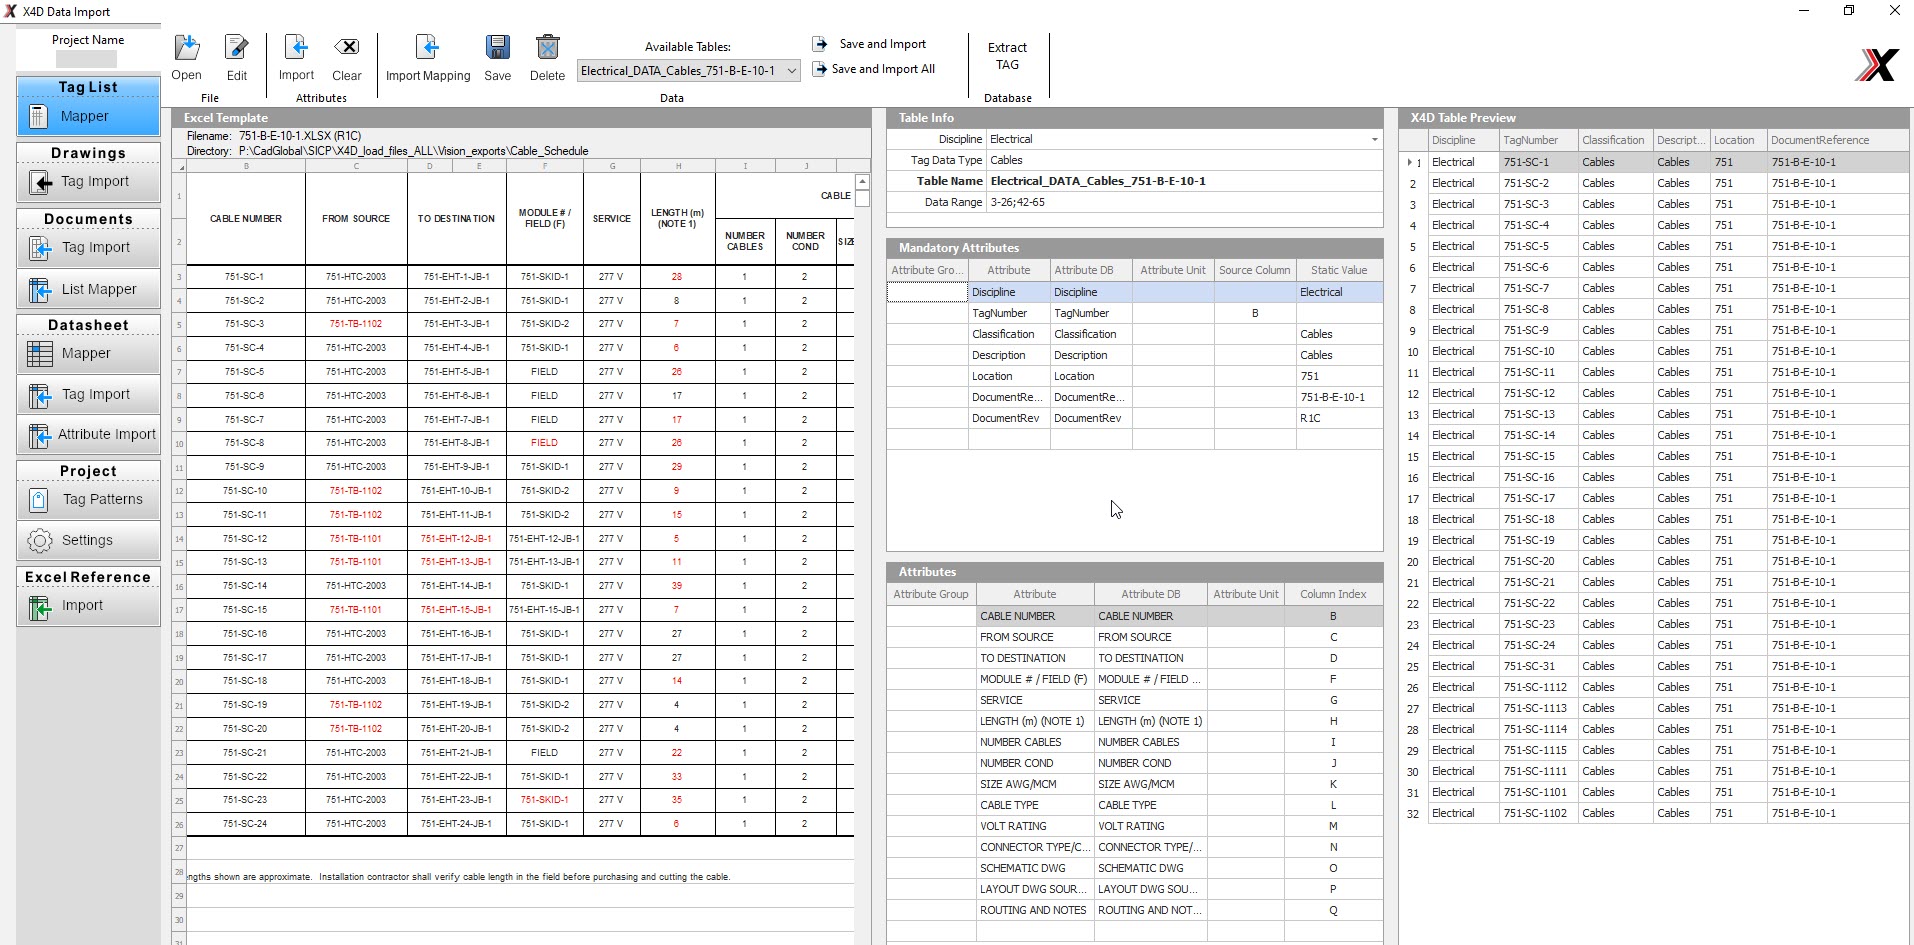The width and height of the screenshot is (1914, 945).
Task: Click the Source Column header
Action: pyautogui.click(x=1255, y=270)
